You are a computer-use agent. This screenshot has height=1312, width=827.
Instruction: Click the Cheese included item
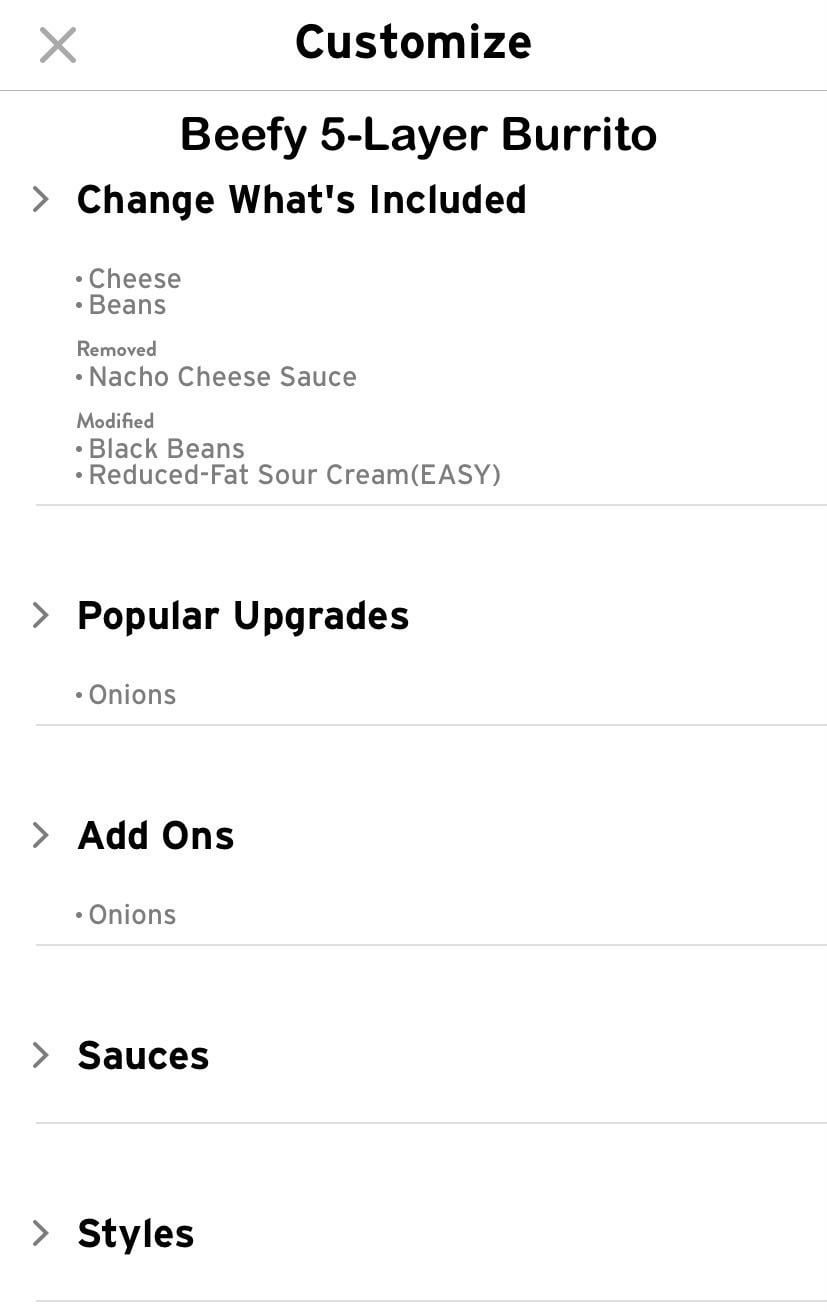pos(135,279)
